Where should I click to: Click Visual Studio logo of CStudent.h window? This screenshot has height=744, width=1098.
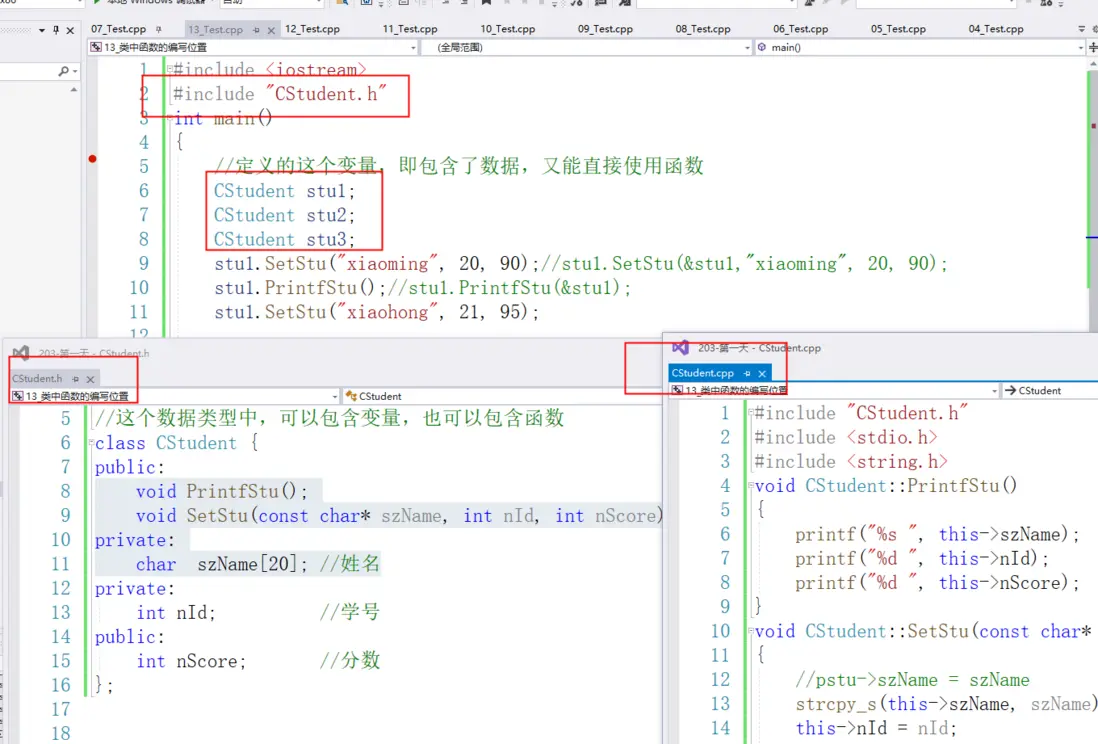[x=21, y=352]
